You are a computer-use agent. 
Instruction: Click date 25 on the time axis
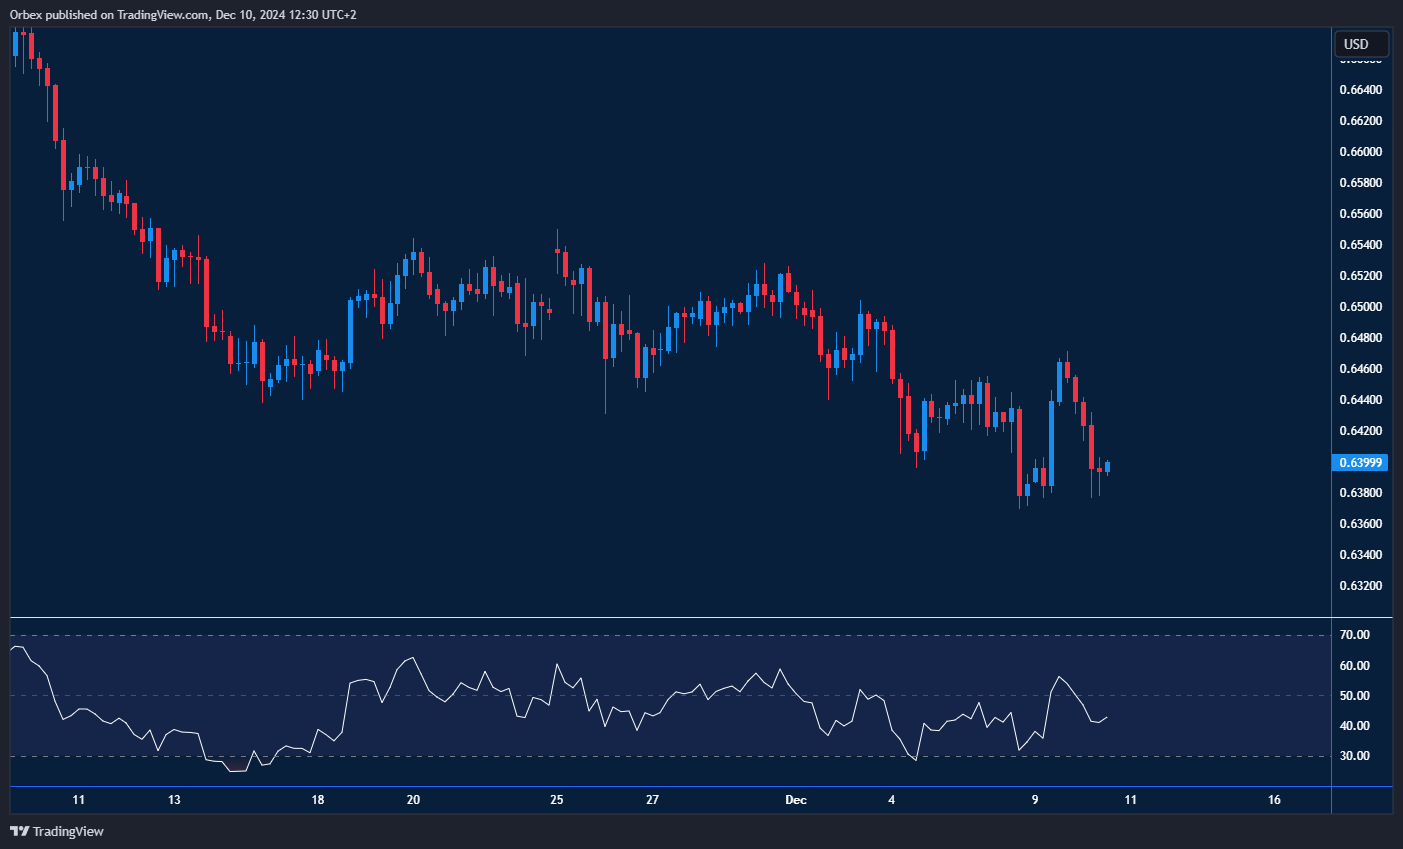point(557,800)
